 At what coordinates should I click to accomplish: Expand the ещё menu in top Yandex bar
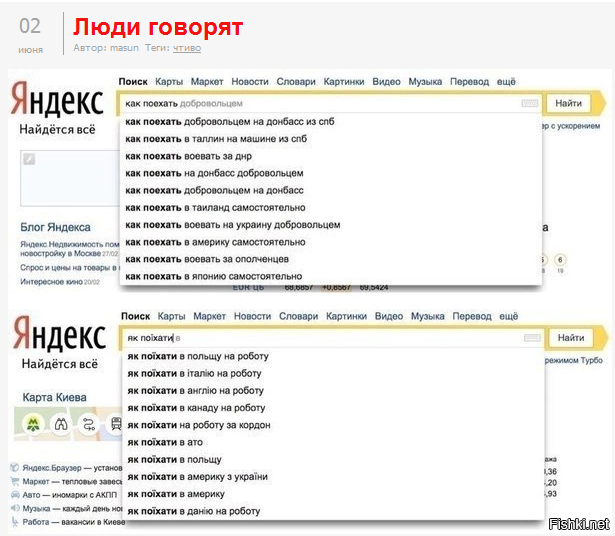(x=506, y=82)
